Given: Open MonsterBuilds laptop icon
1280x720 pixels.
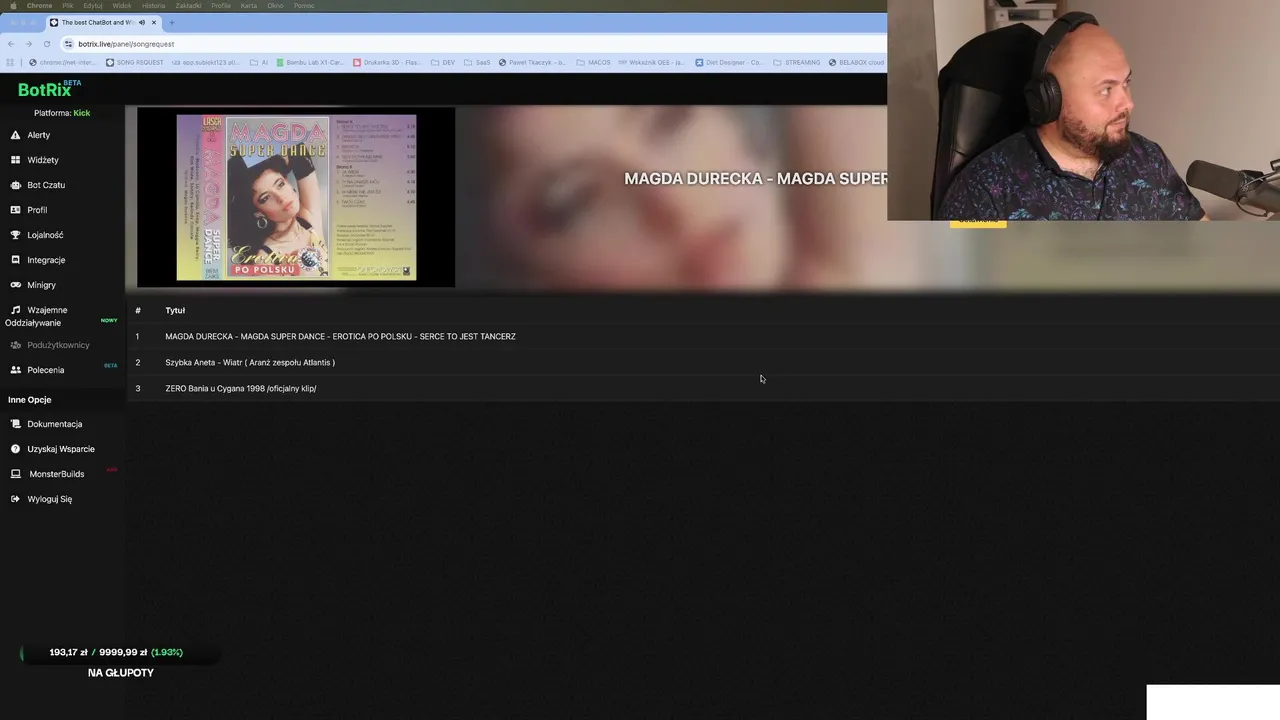Looking at the screenshot, I should click(15, 474).
